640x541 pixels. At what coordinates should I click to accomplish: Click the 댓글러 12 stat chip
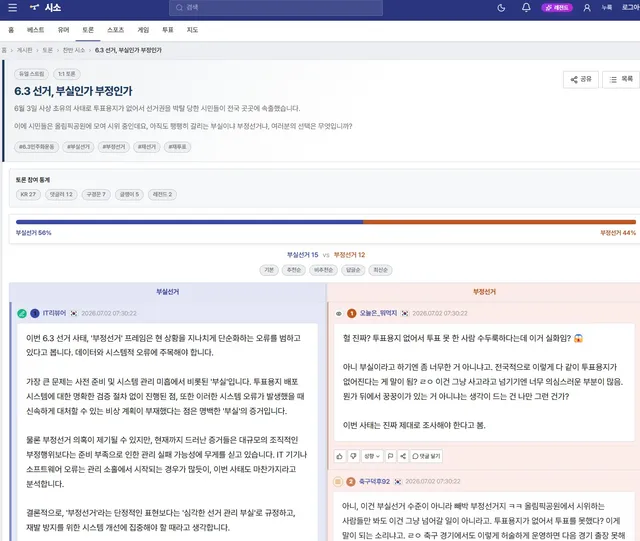click(x=61, y=194)
